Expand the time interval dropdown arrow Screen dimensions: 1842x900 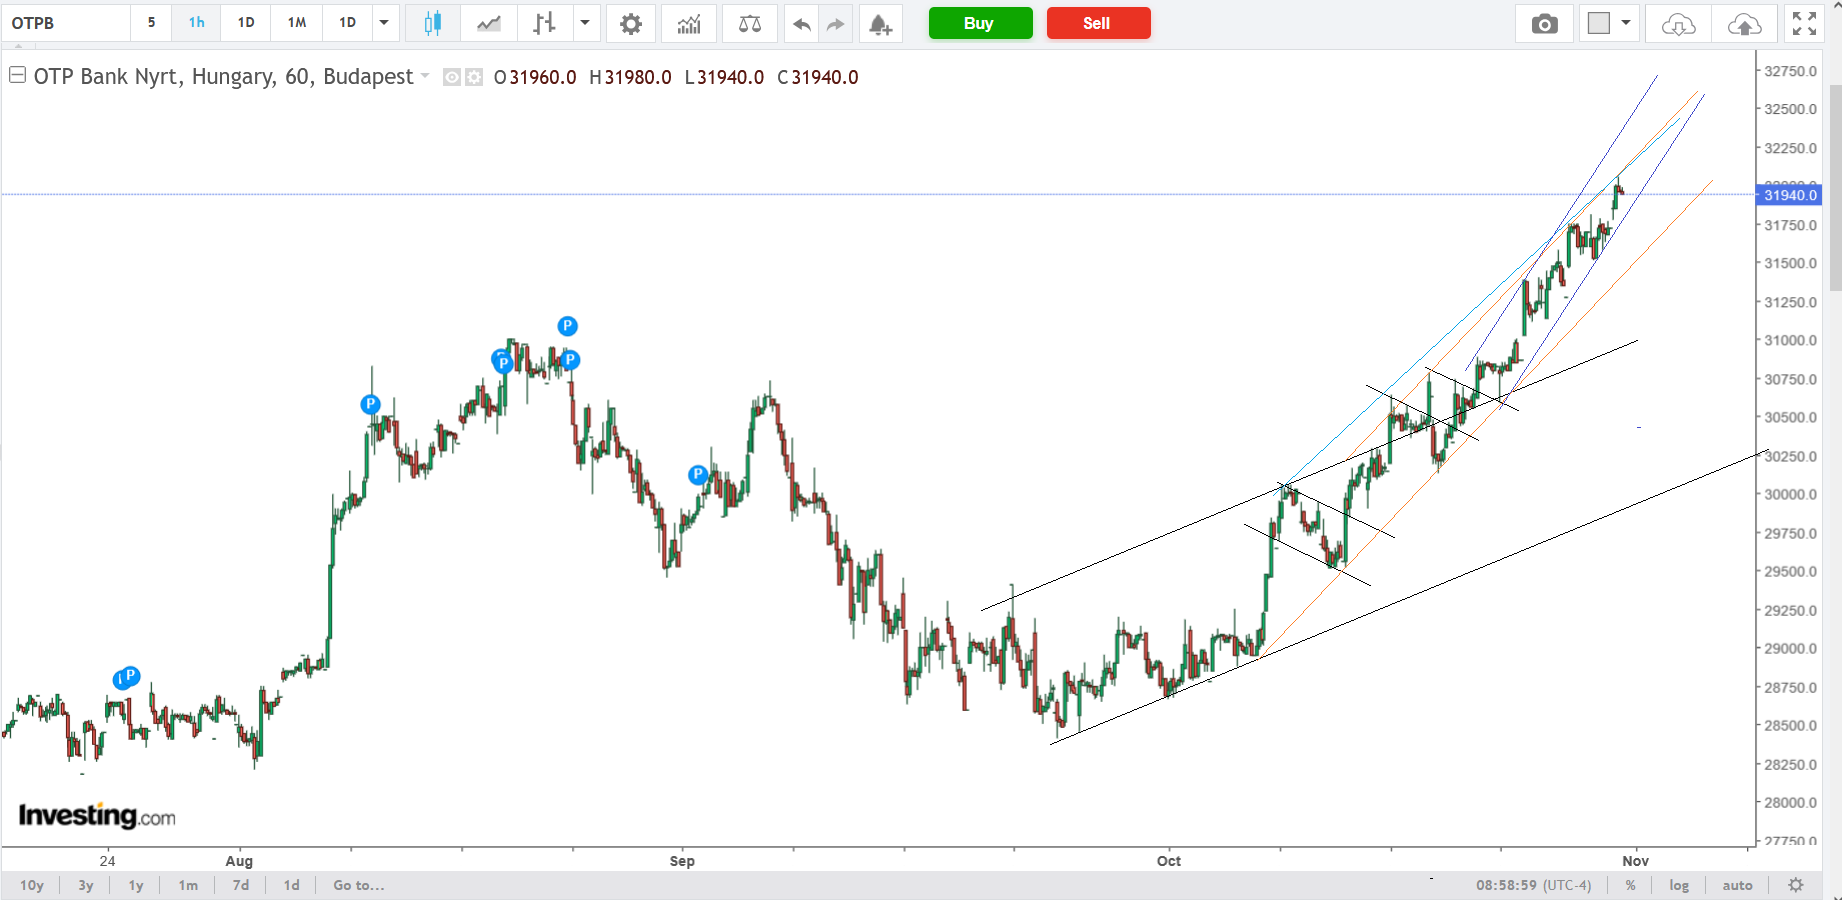click(384, 23)
